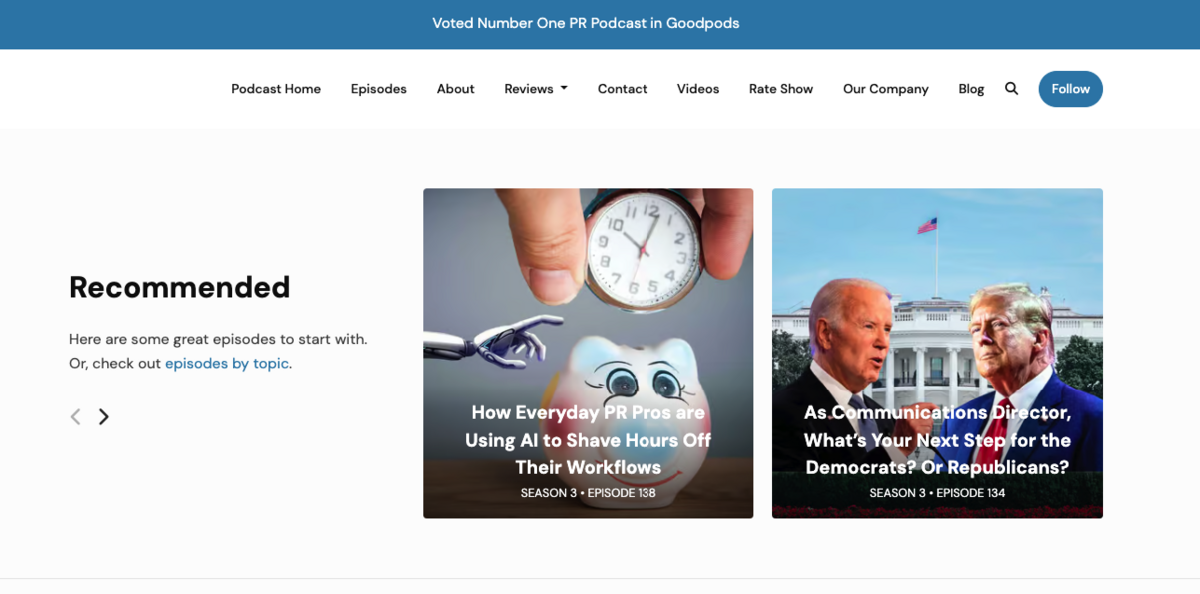
Task: Open the search magnifier icon
Action: point(1011,89)
